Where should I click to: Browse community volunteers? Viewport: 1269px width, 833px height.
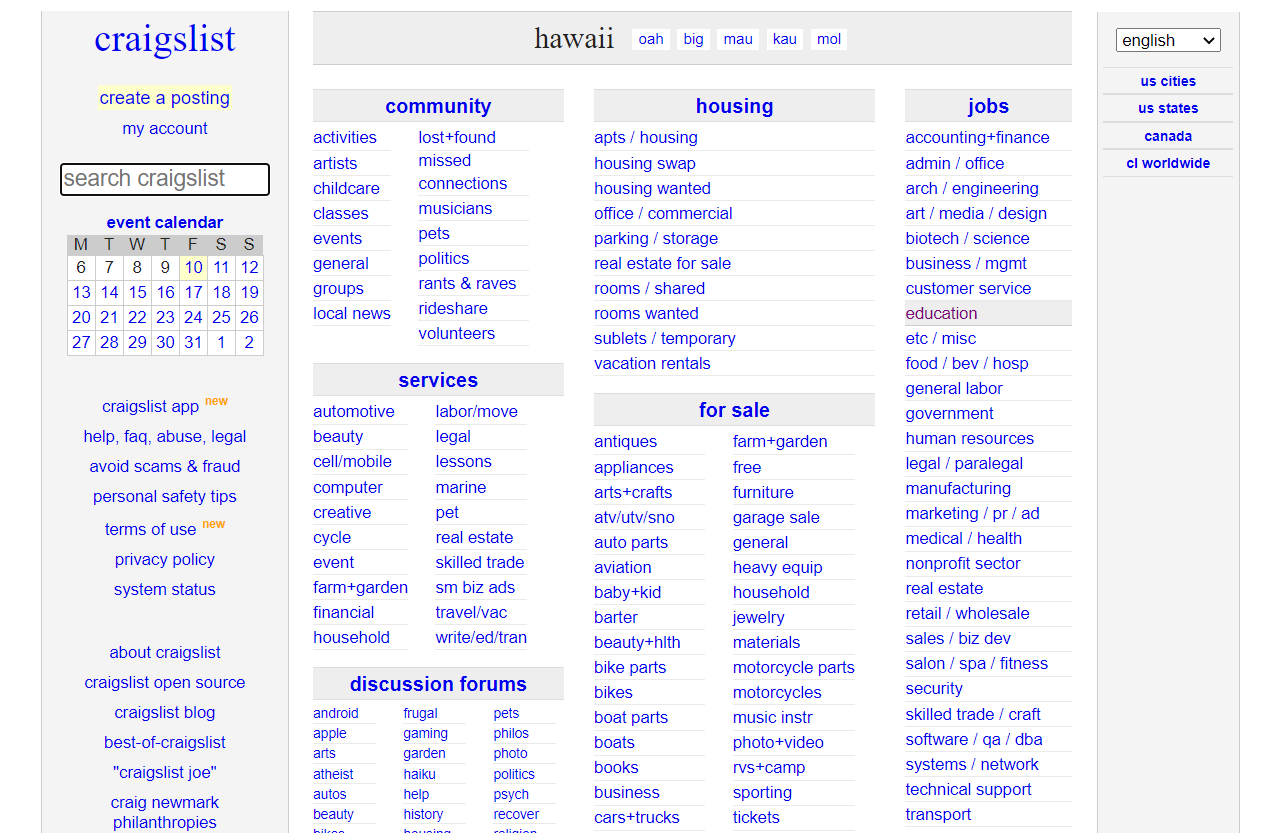click(x=457, y=333)
